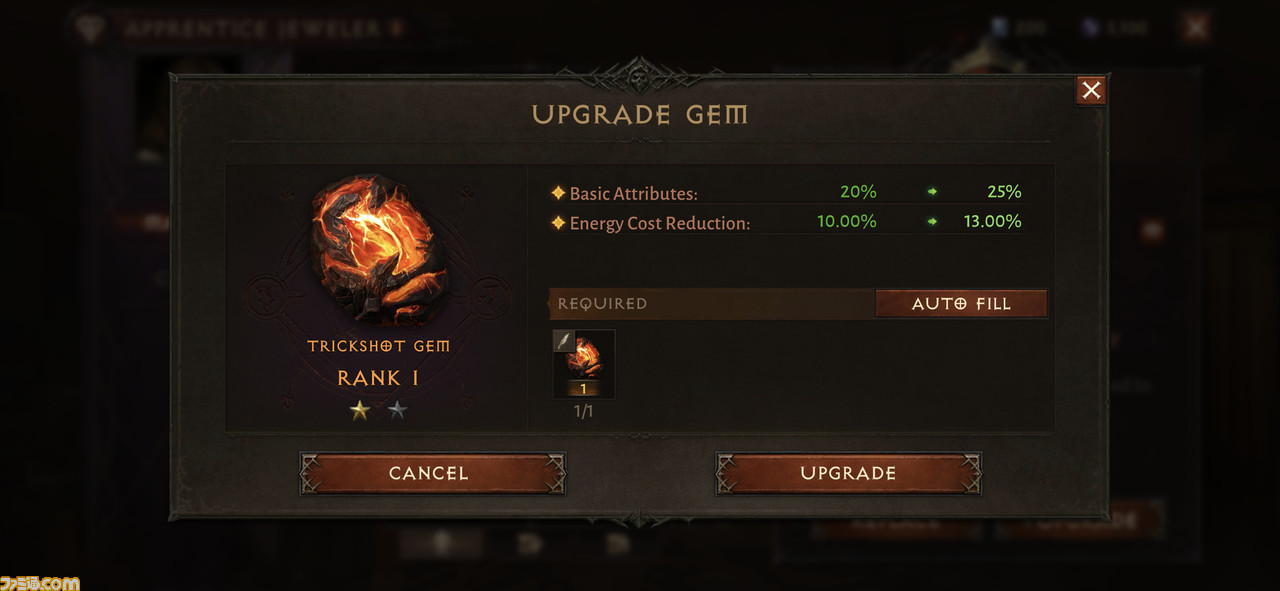Close the Upgrade Gem dialog
1280x591 pixels.
pyautogui.click(x=1091, y=90)
